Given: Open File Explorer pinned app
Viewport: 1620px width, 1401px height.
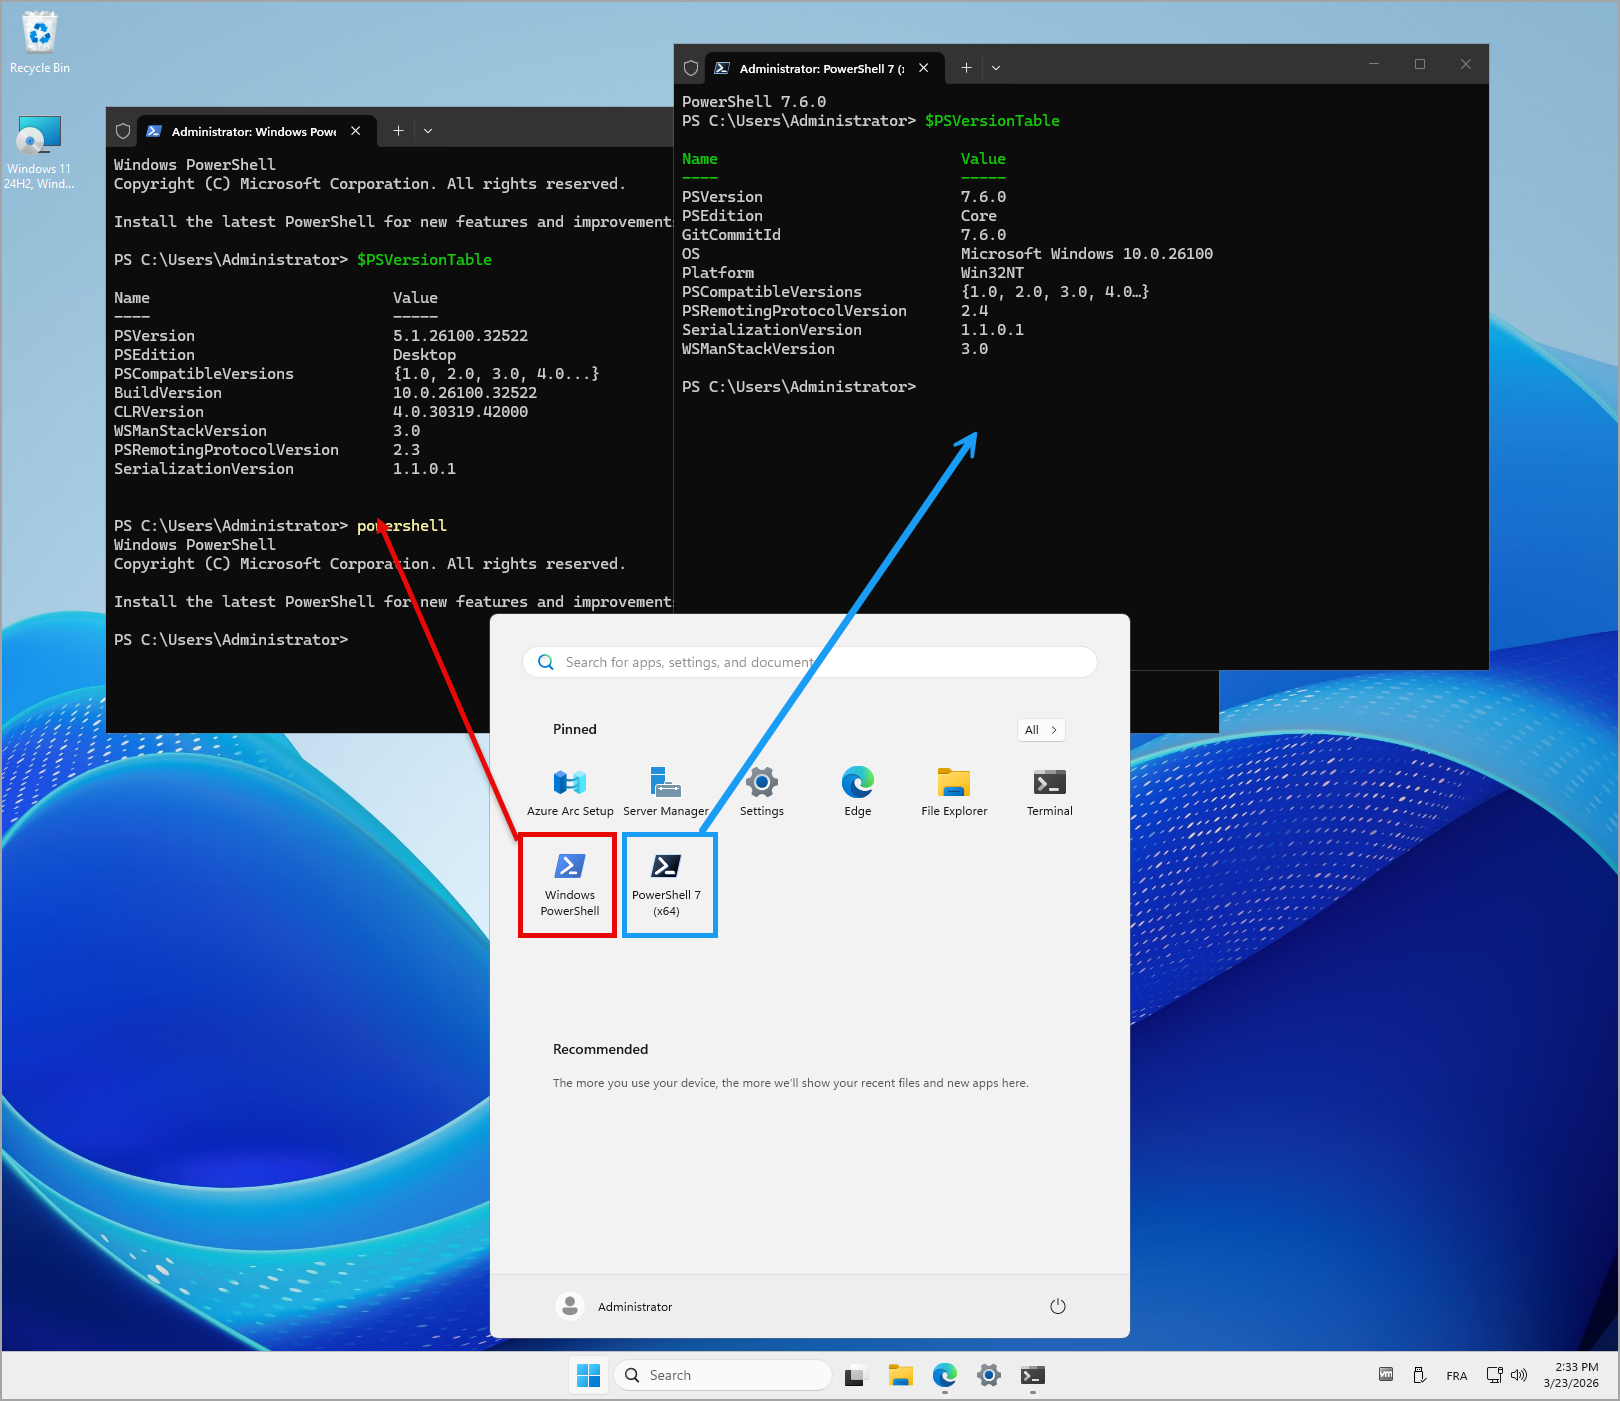Looking at the screenshot, I should tap(954, 792).
